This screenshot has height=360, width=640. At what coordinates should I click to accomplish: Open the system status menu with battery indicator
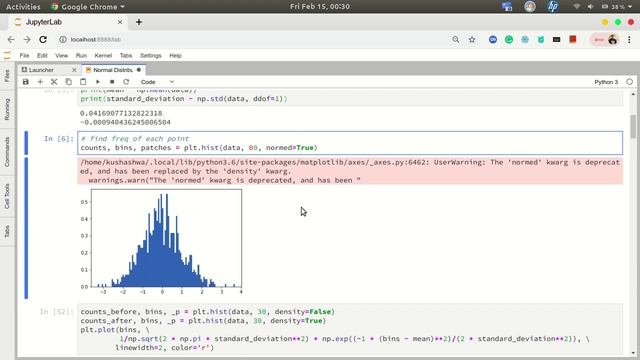pos(617,7)
